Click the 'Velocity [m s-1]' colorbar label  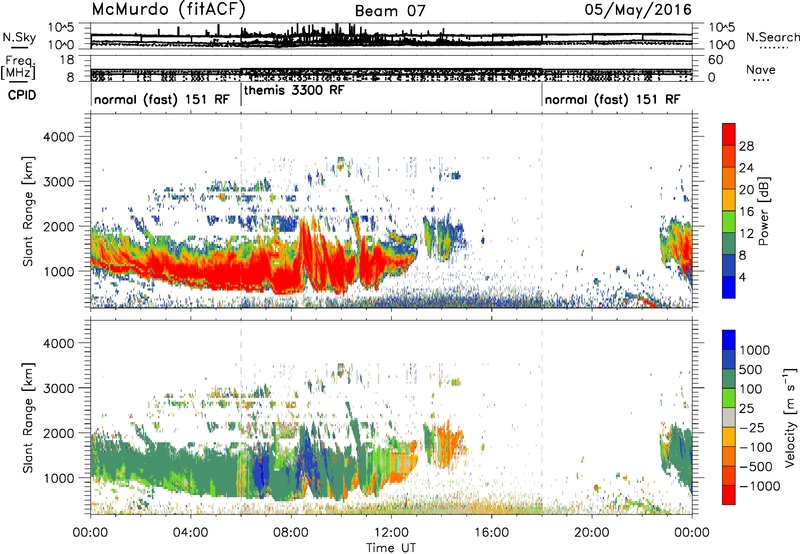(x=790, y=417)
